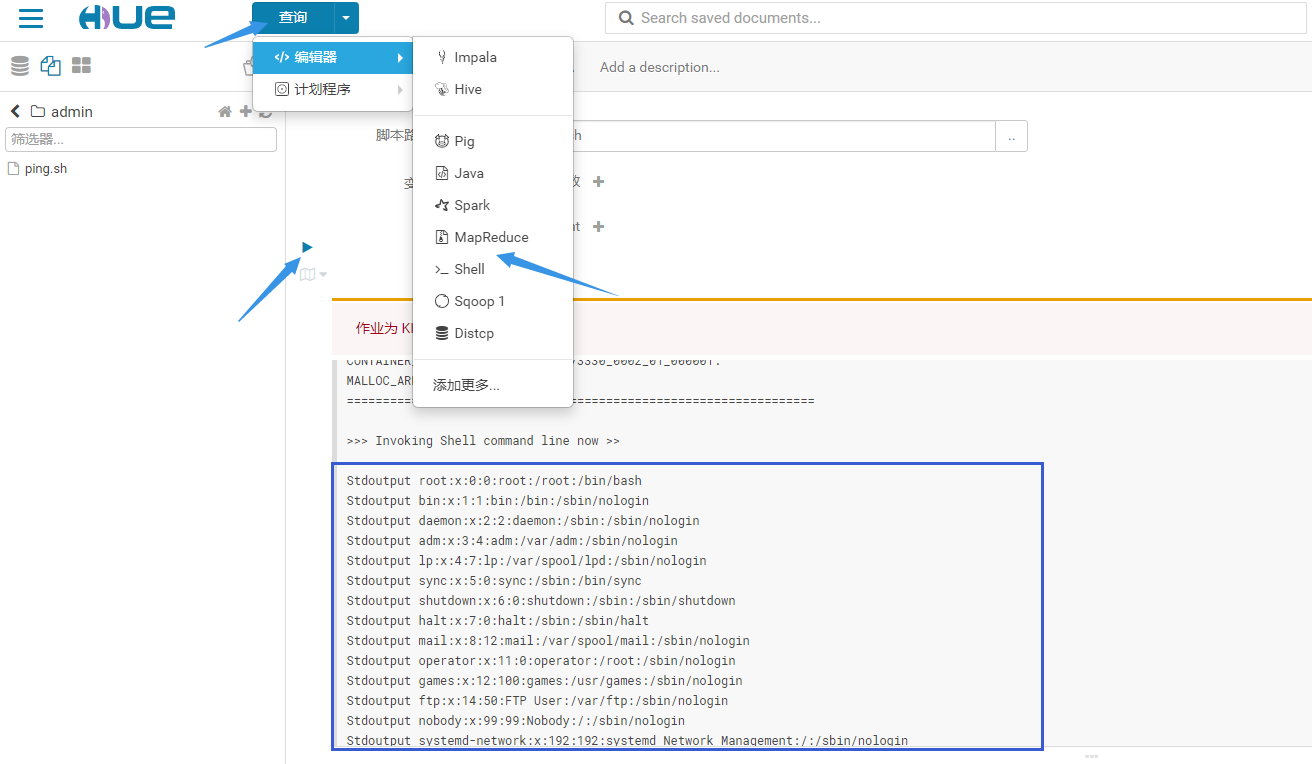The image size is (1312, 764).
Task: Open the map icon dropdown below play
Action: tap(313, 274)
